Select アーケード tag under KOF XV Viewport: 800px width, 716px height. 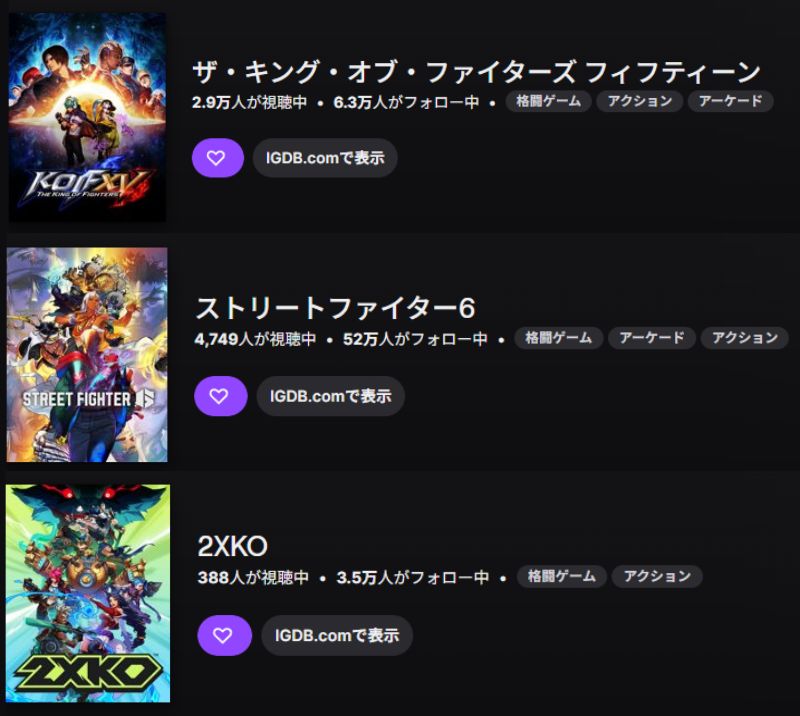click(731, 101)
